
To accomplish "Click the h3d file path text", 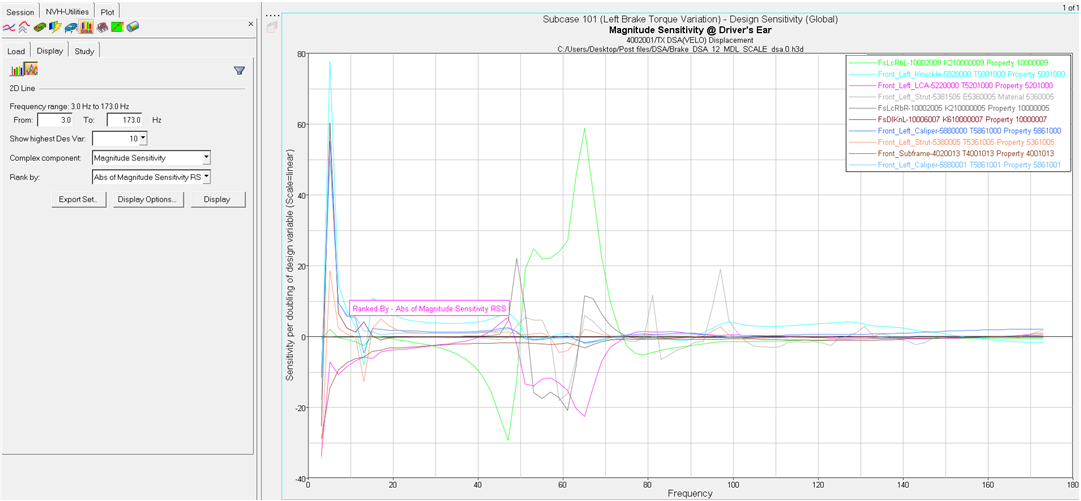I will coord(682,50).
